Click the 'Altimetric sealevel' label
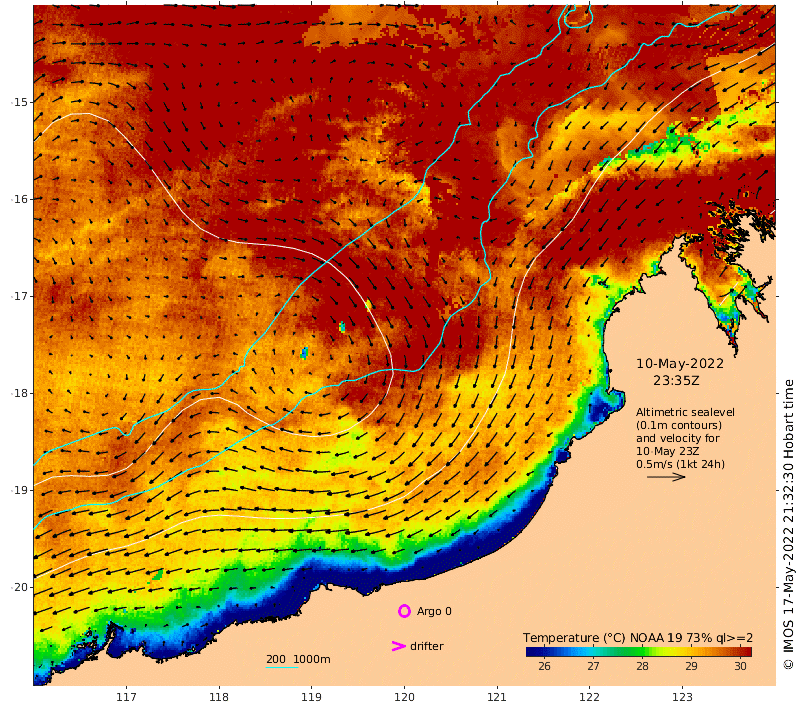 (685, 412)
